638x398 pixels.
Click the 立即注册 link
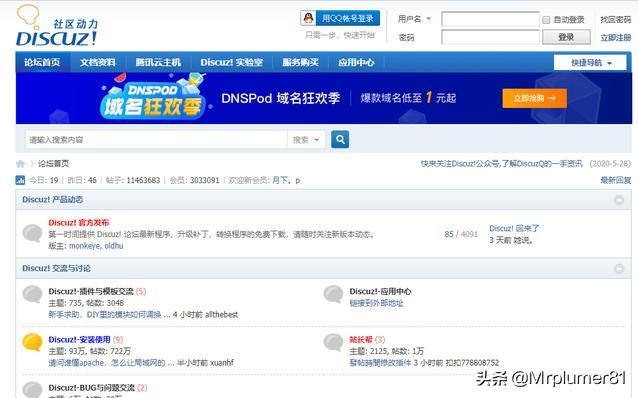point(616,38)
